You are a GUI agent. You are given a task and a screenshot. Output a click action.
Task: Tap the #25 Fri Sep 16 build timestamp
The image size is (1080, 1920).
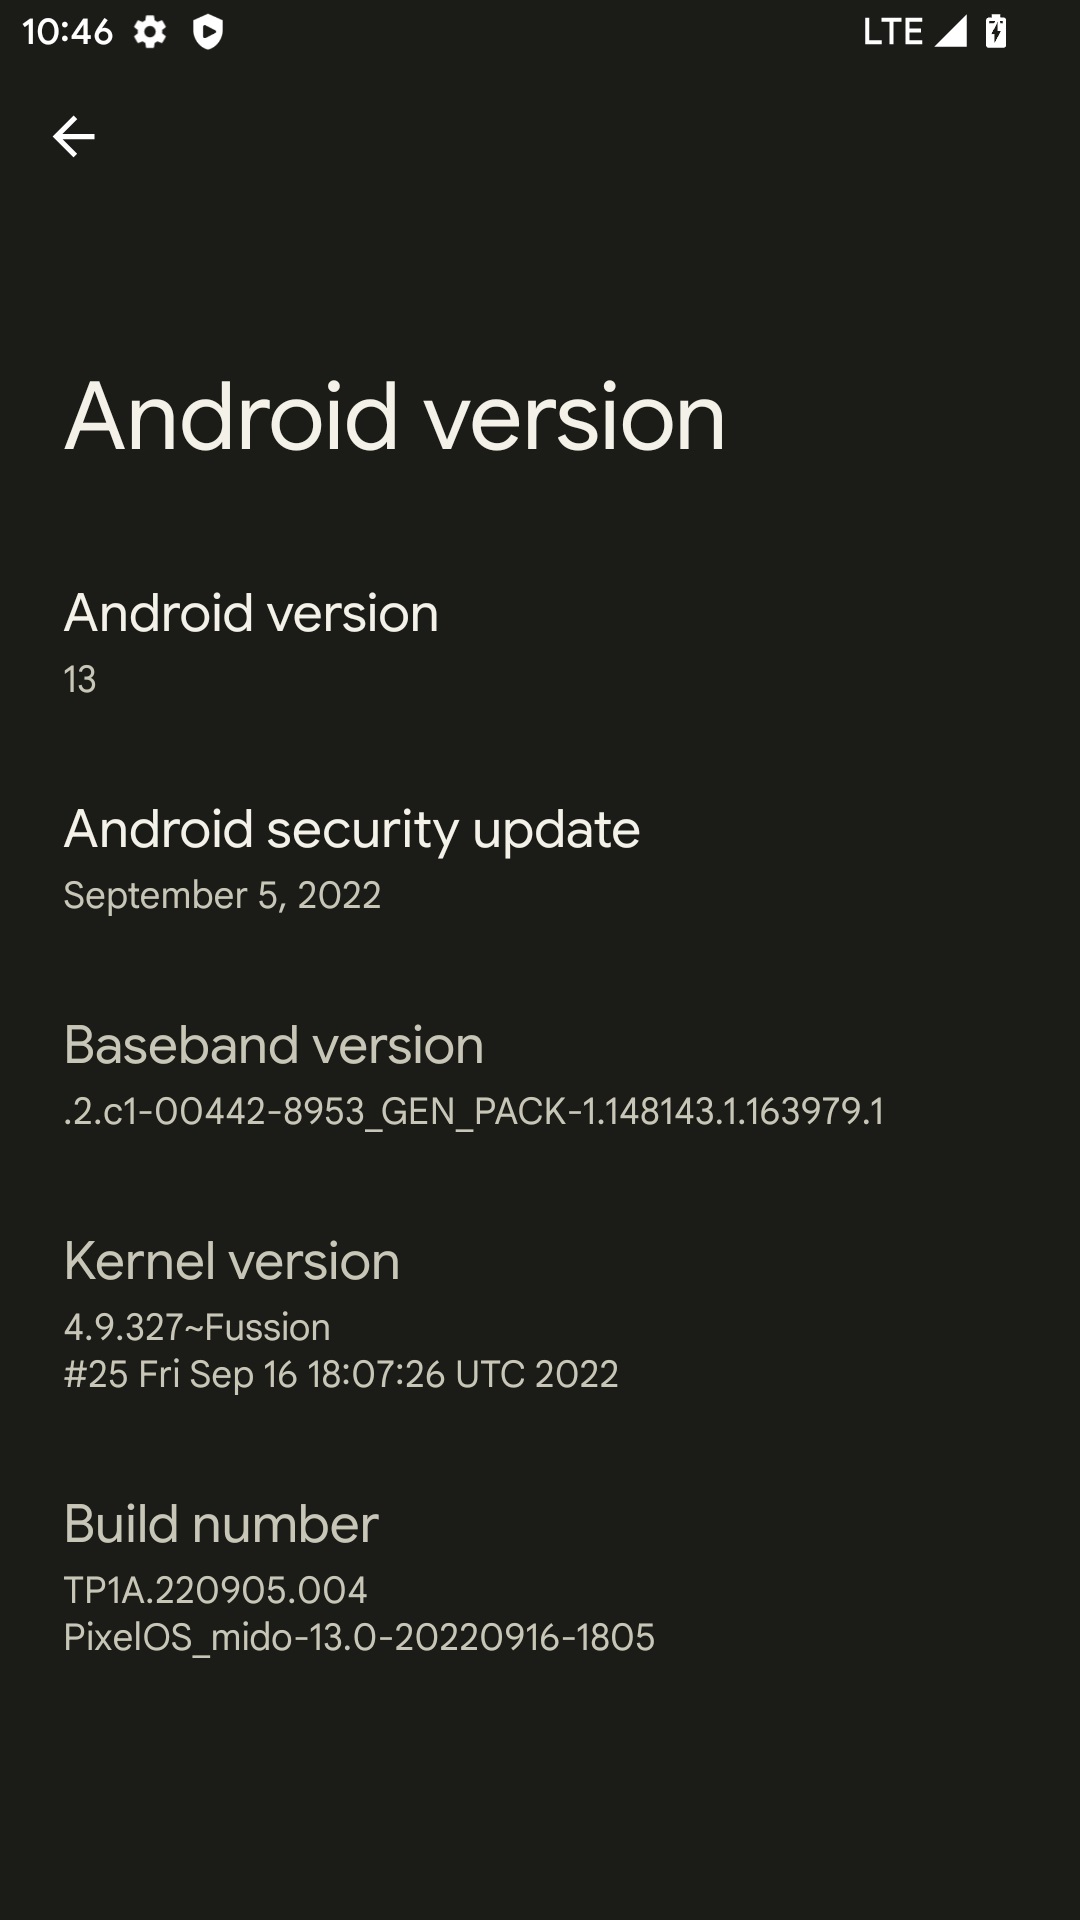click(x=341, y=1374)
